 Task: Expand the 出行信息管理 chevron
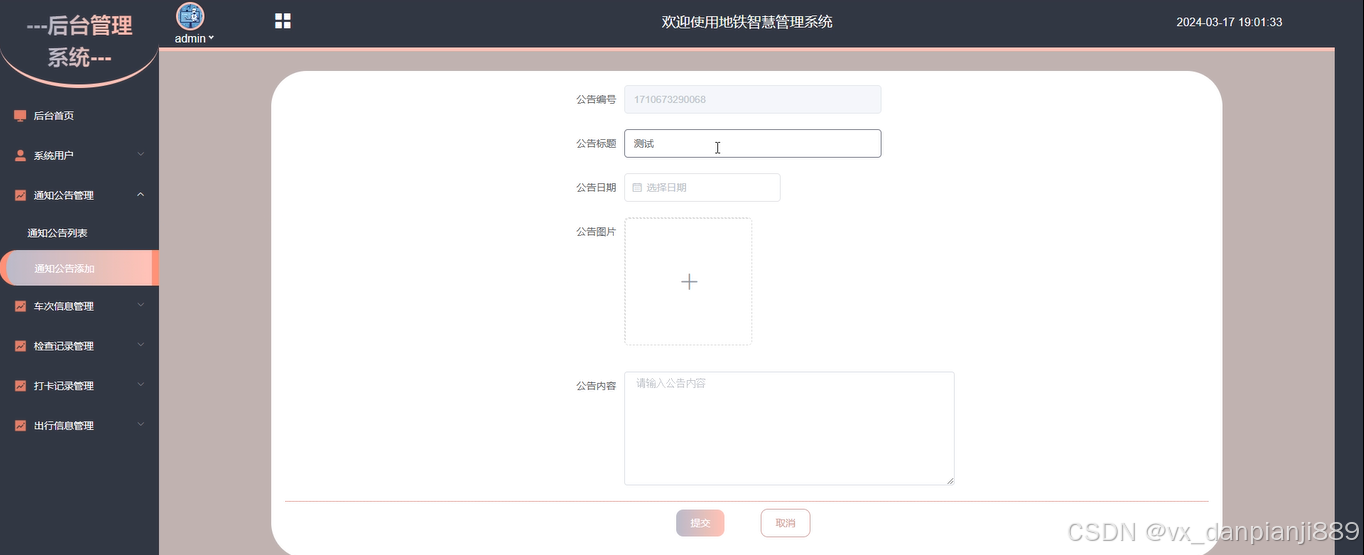[141, 425]
